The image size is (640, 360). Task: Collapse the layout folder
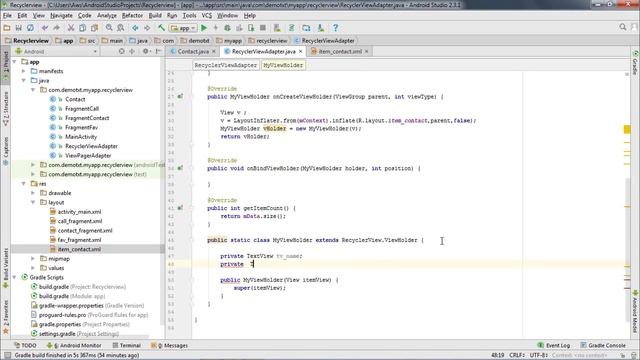click(33, 202)
